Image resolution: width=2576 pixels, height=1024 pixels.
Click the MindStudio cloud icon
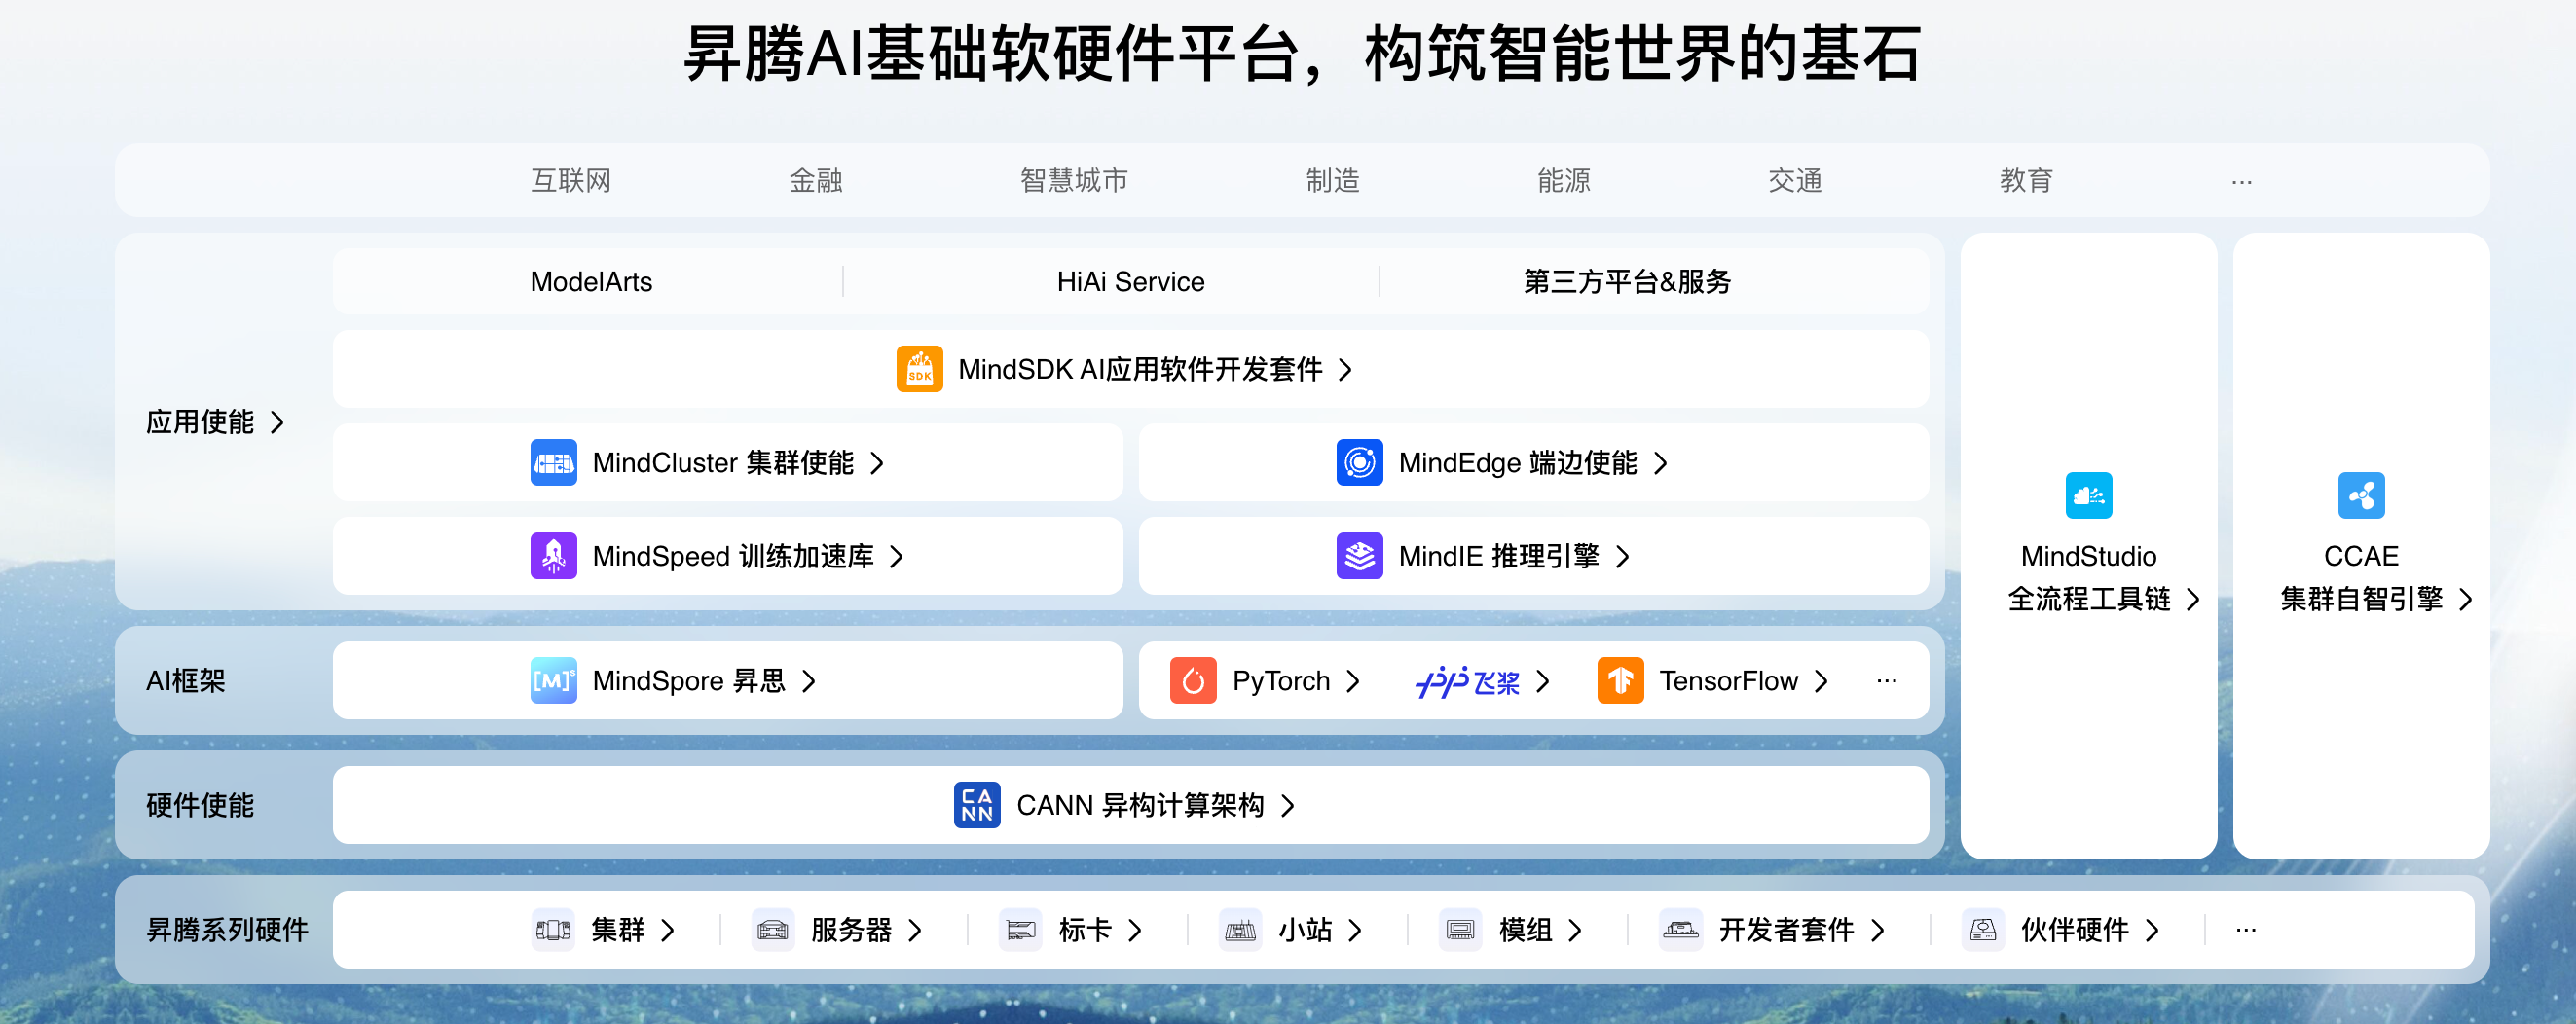click(2088, 495)
